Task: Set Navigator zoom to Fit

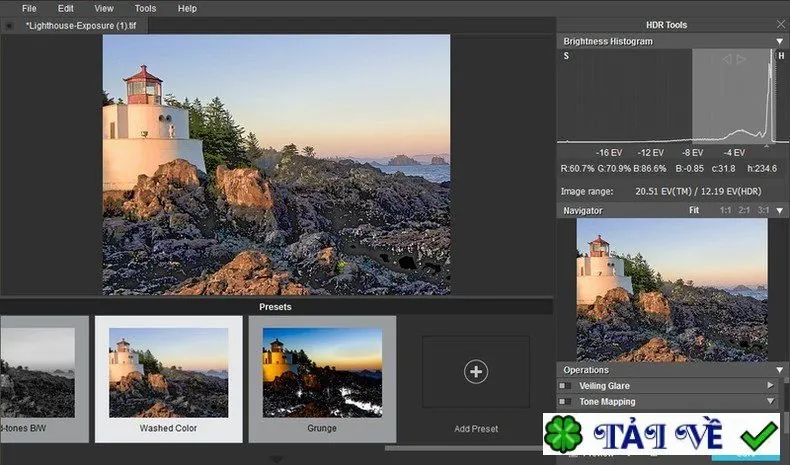Action: (x=694, y=210)
